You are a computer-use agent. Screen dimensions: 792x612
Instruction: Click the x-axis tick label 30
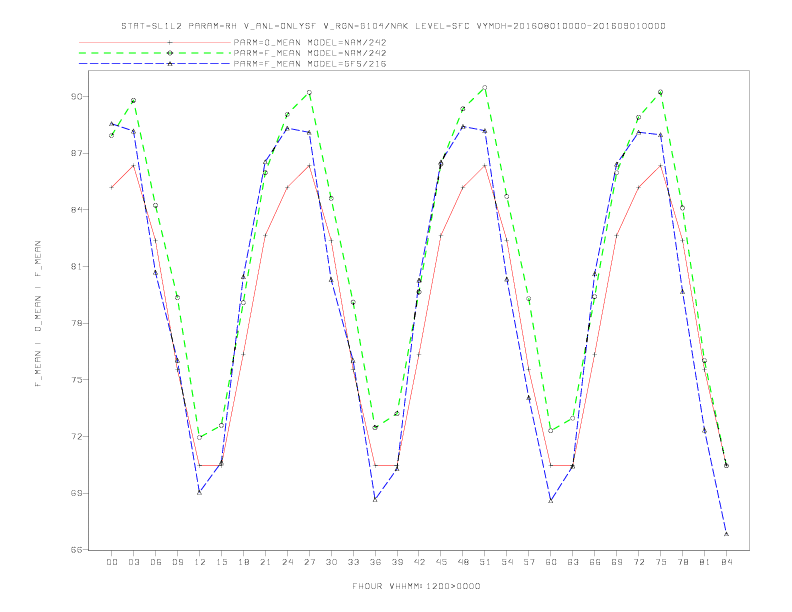click(x=331, y=562)
